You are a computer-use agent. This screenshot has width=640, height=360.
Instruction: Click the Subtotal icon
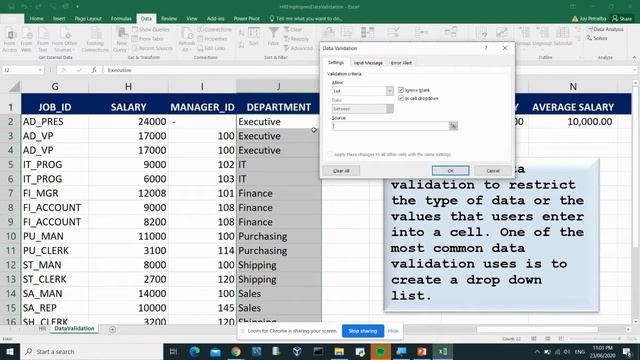point(562,37)
